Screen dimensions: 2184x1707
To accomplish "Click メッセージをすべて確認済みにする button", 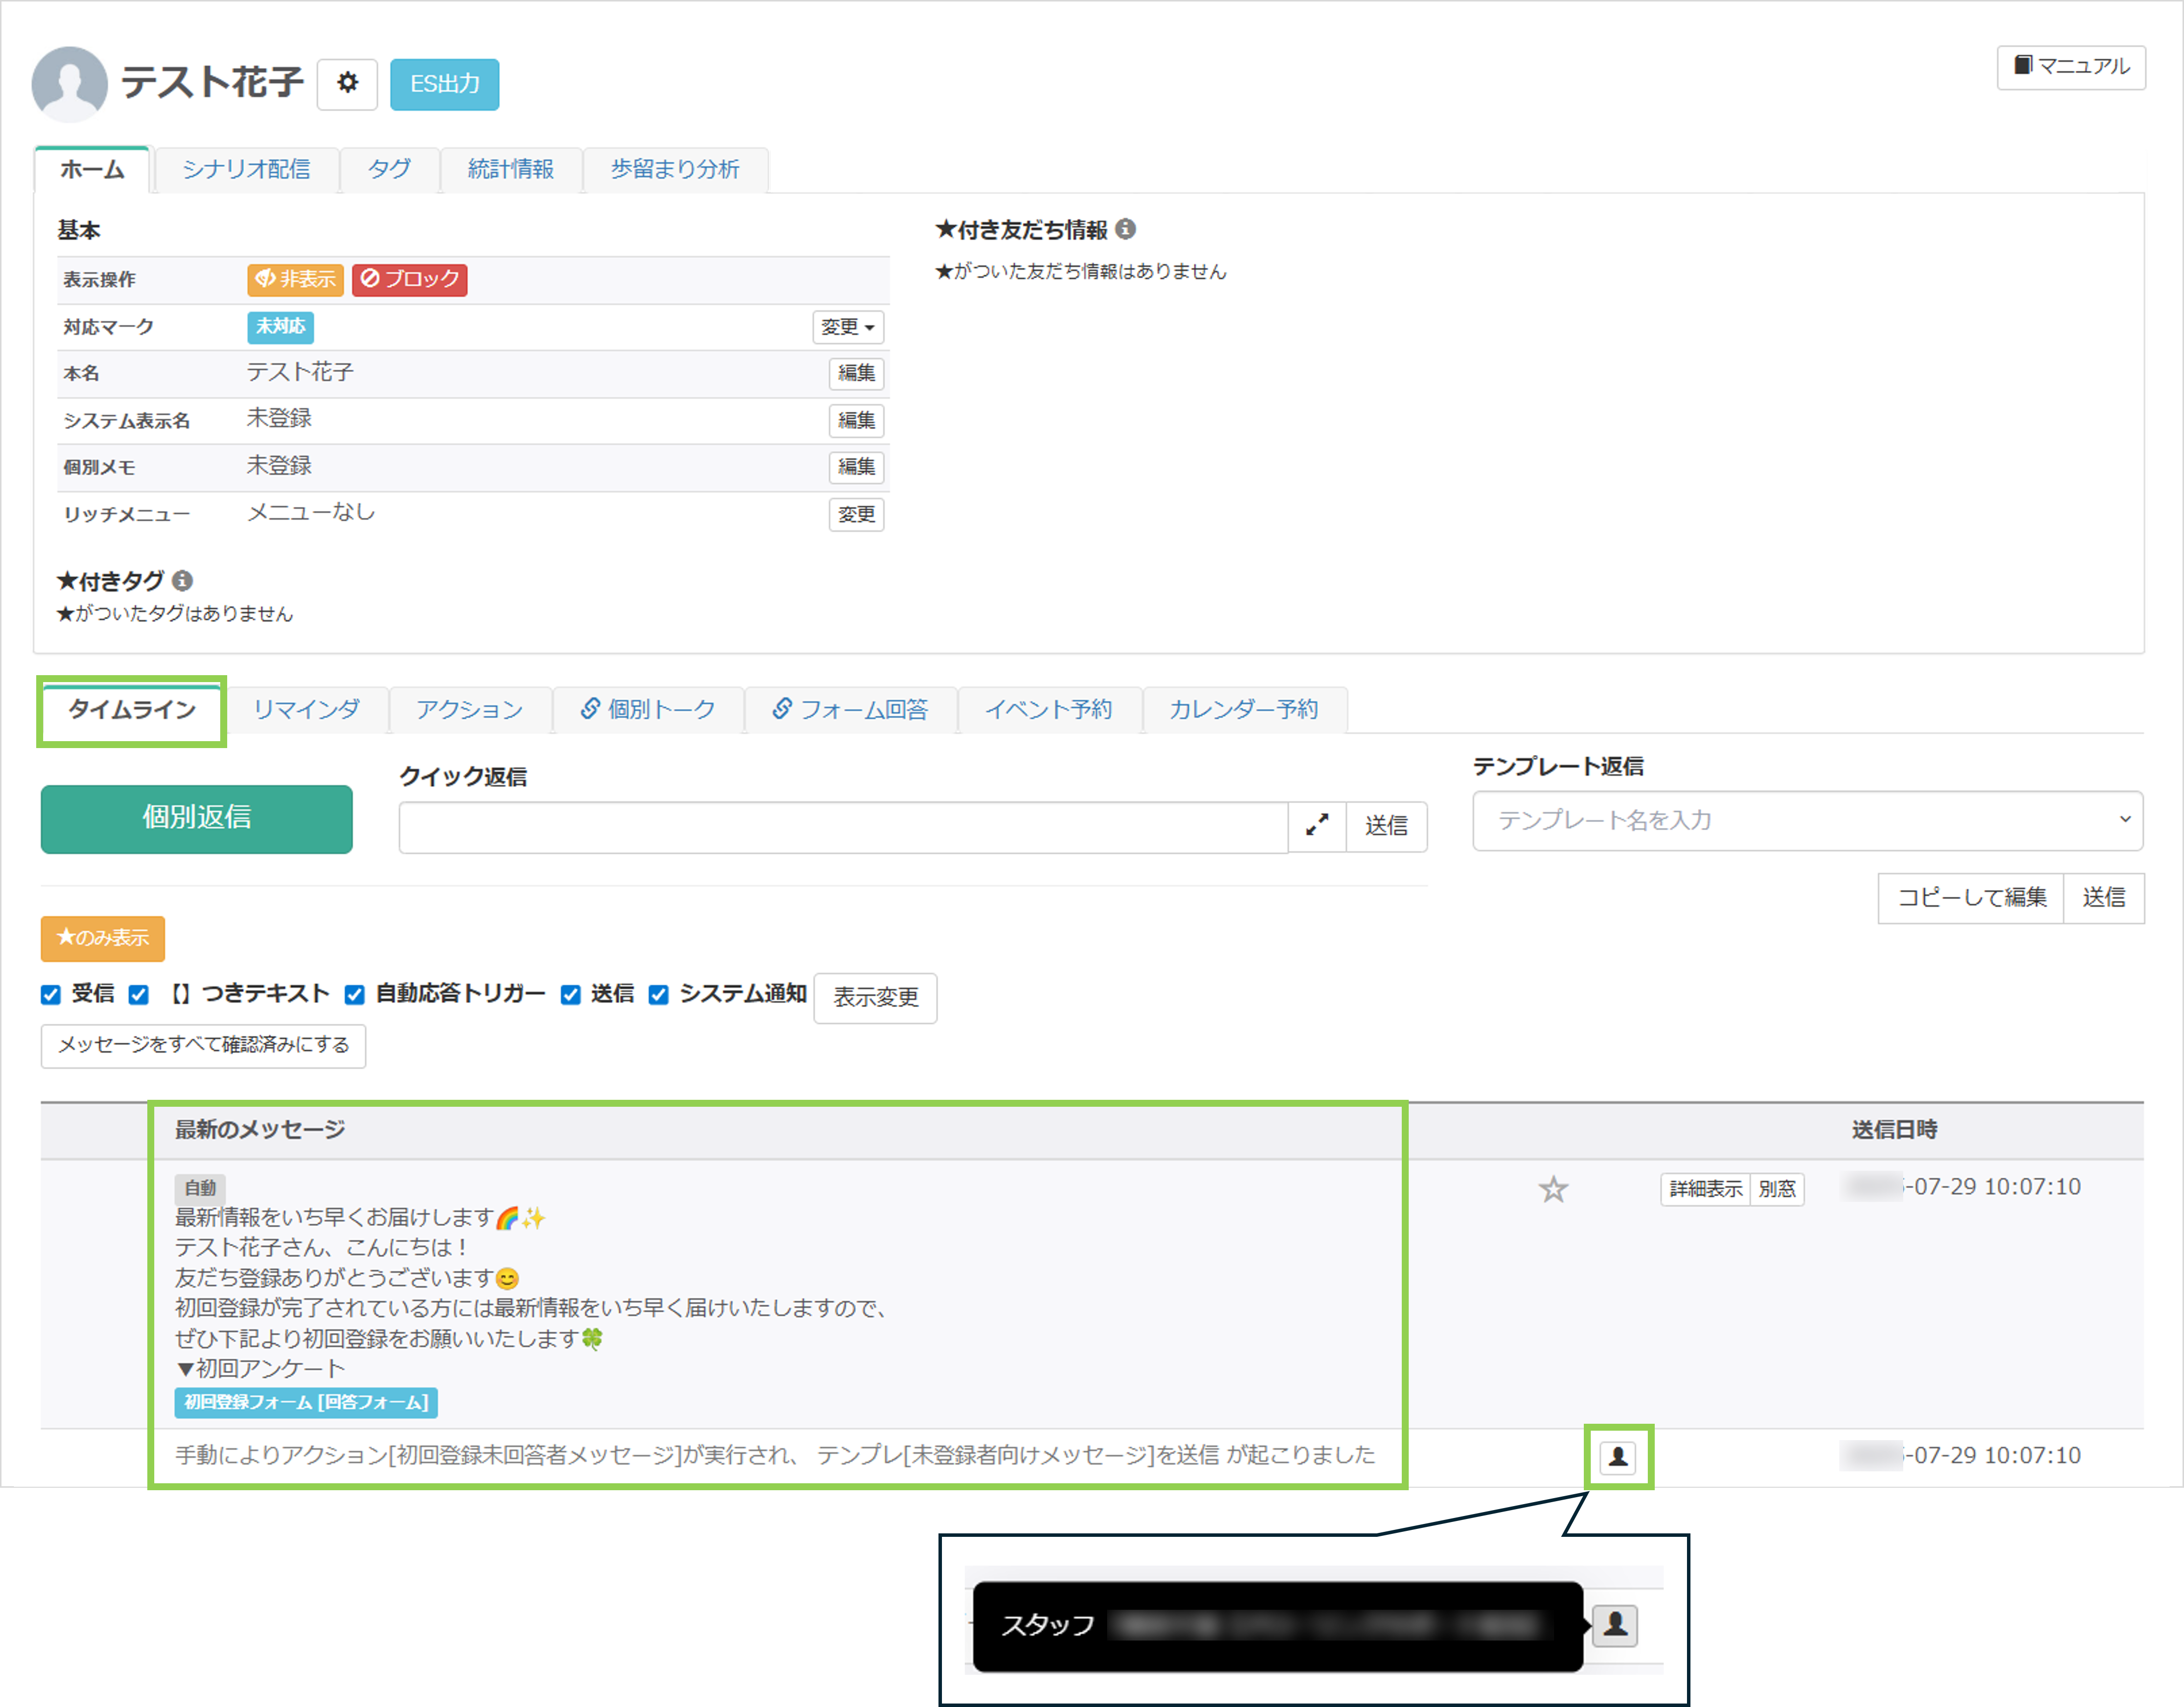I will 203,1045.
